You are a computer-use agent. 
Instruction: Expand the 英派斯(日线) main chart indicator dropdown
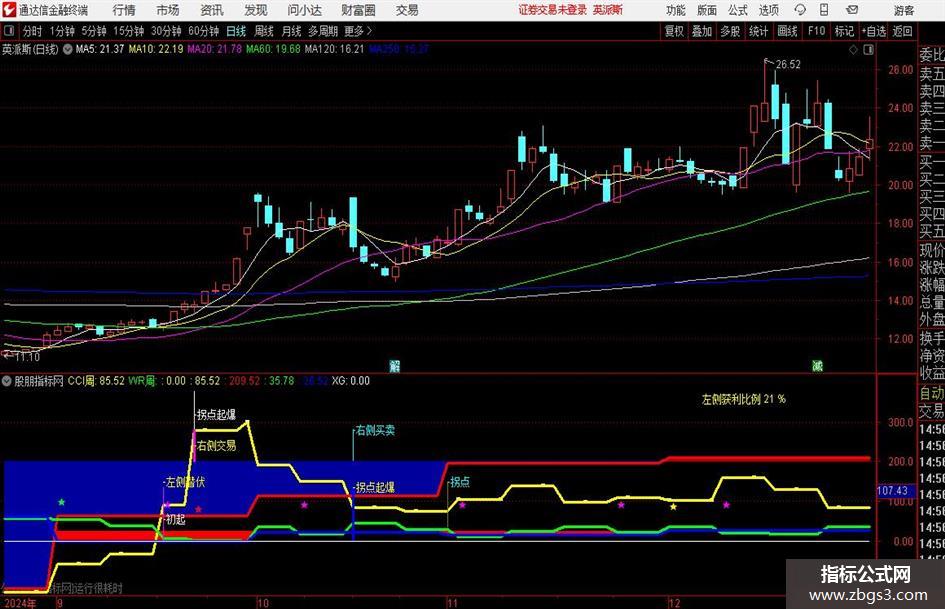coord(68,49)
